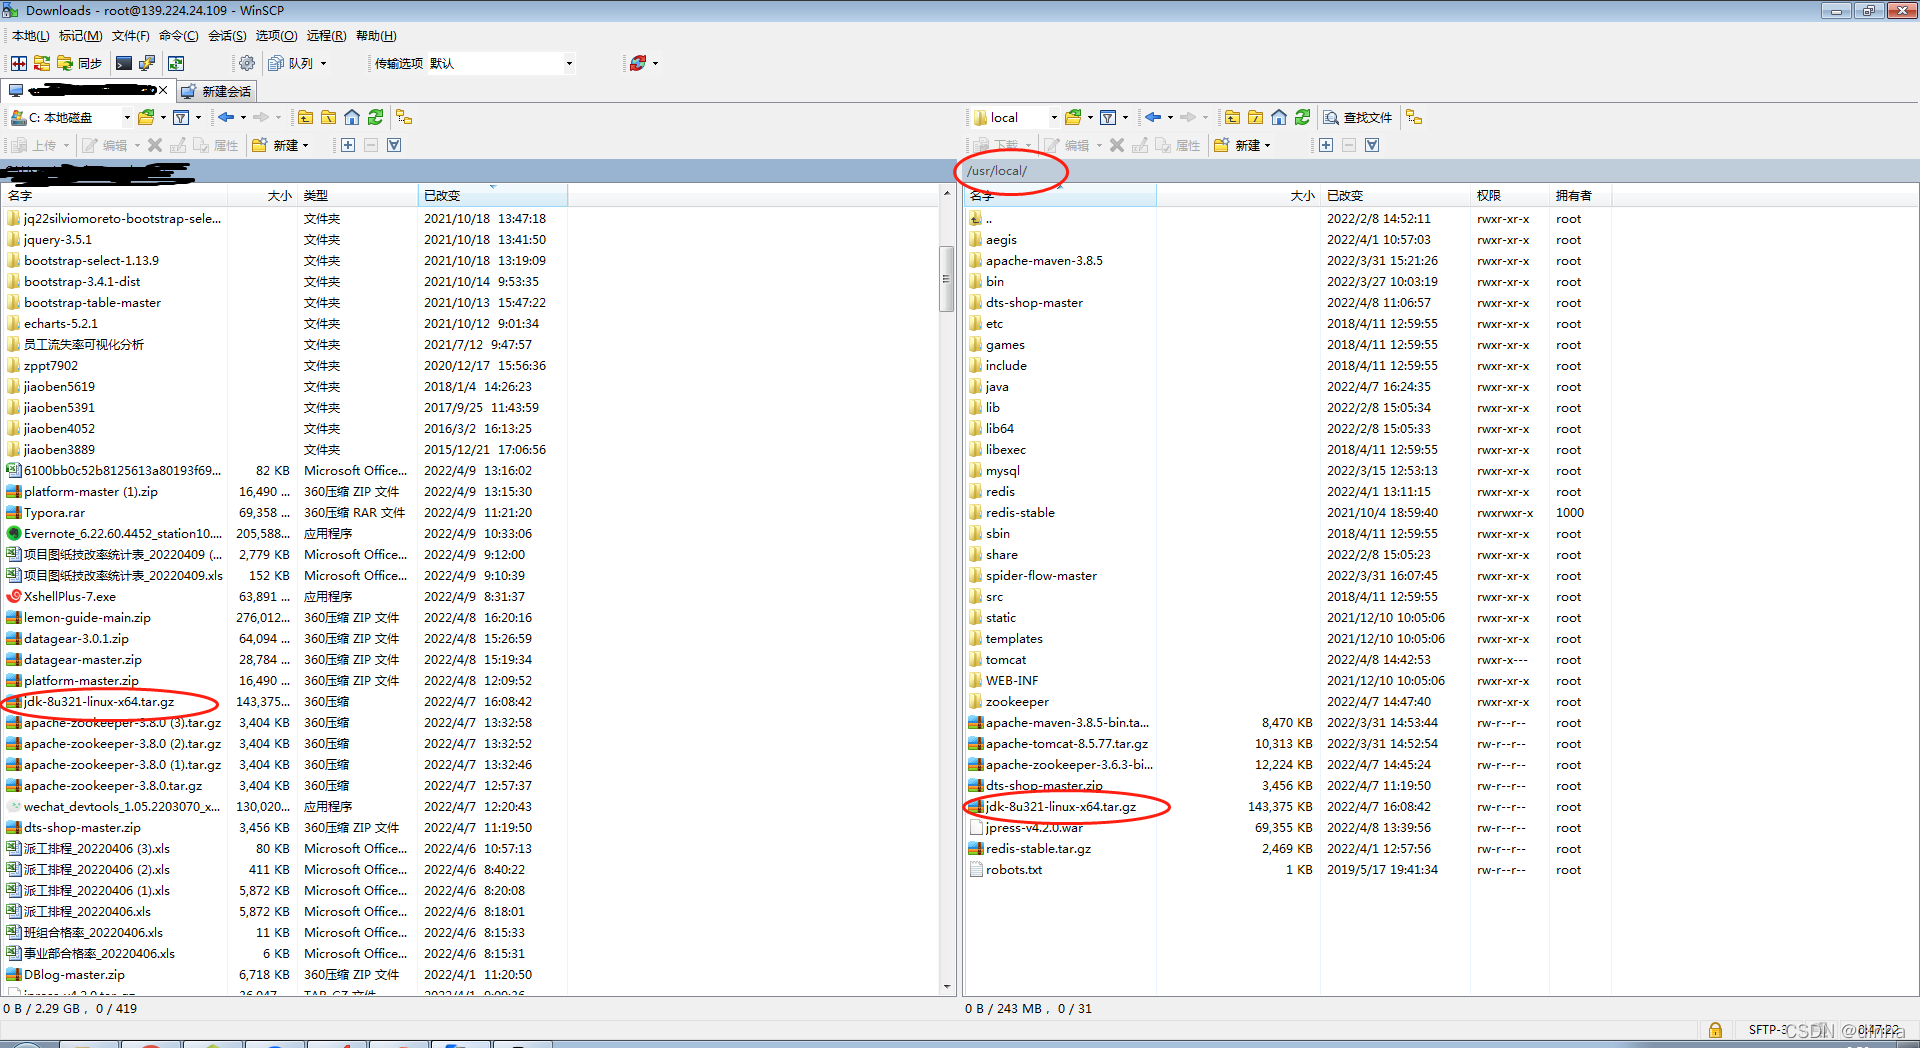Select local file Typora.rar
Image resolution: width=1920 pixels, height=1048 pixels.
point(54,513)
